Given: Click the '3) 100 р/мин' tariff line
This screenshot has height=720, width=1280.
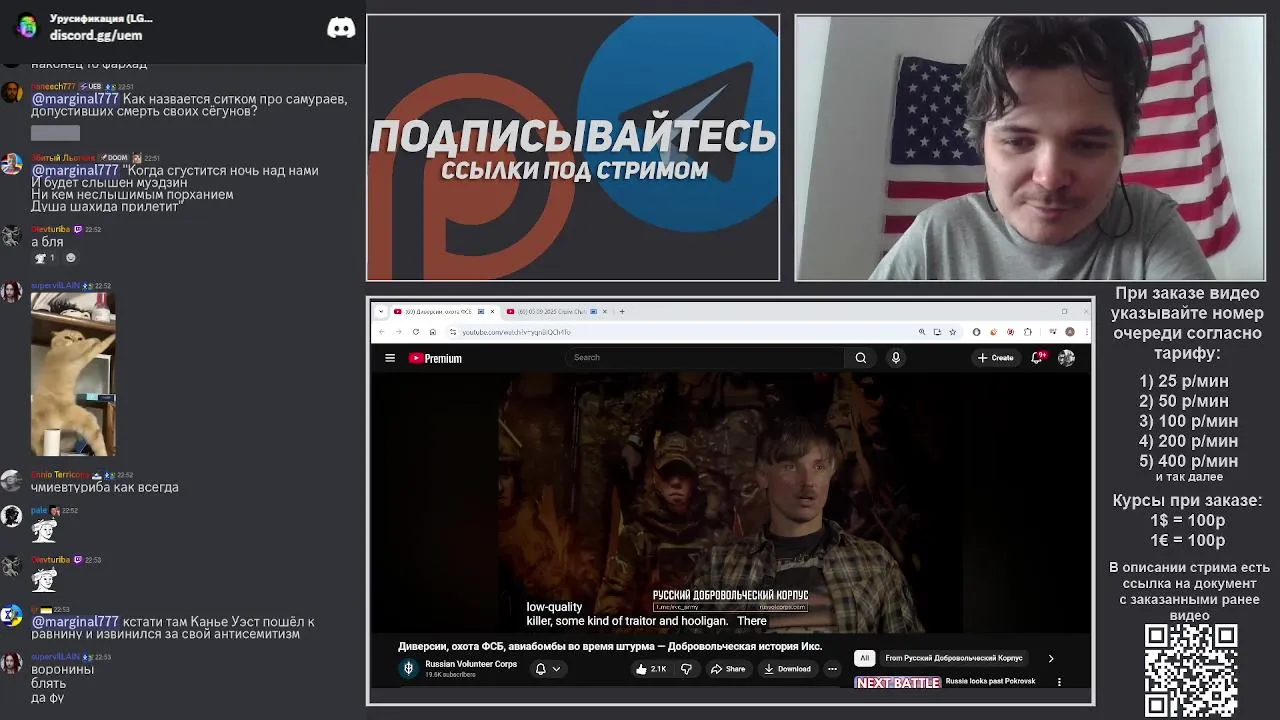Looking at the screenshot, I should tap(1188, 421).
